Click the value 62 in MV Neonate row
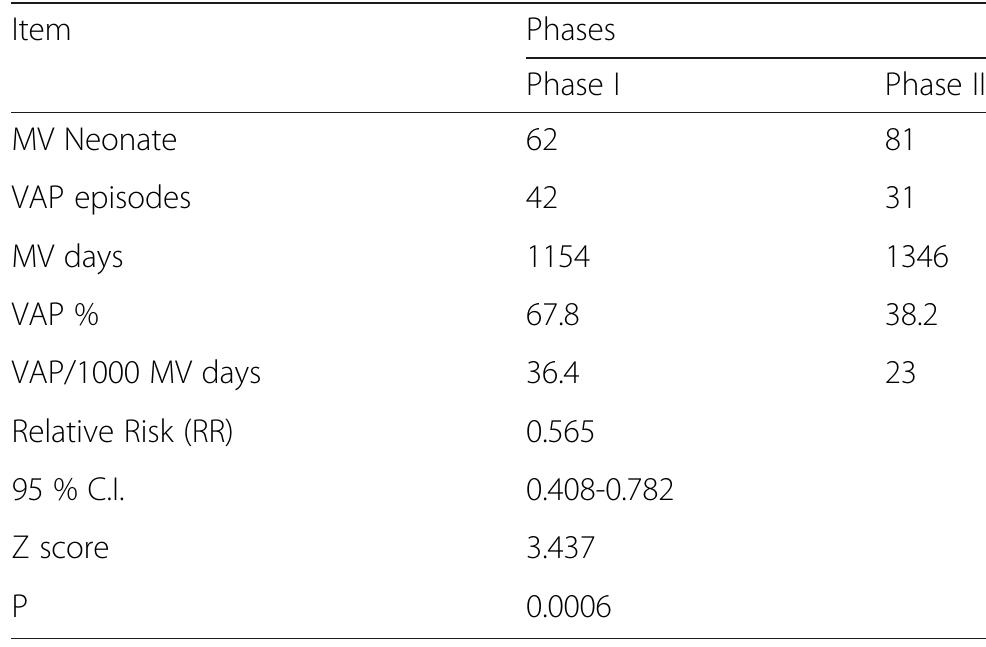This screenshot has height=647, width=986. coord(541,139)
